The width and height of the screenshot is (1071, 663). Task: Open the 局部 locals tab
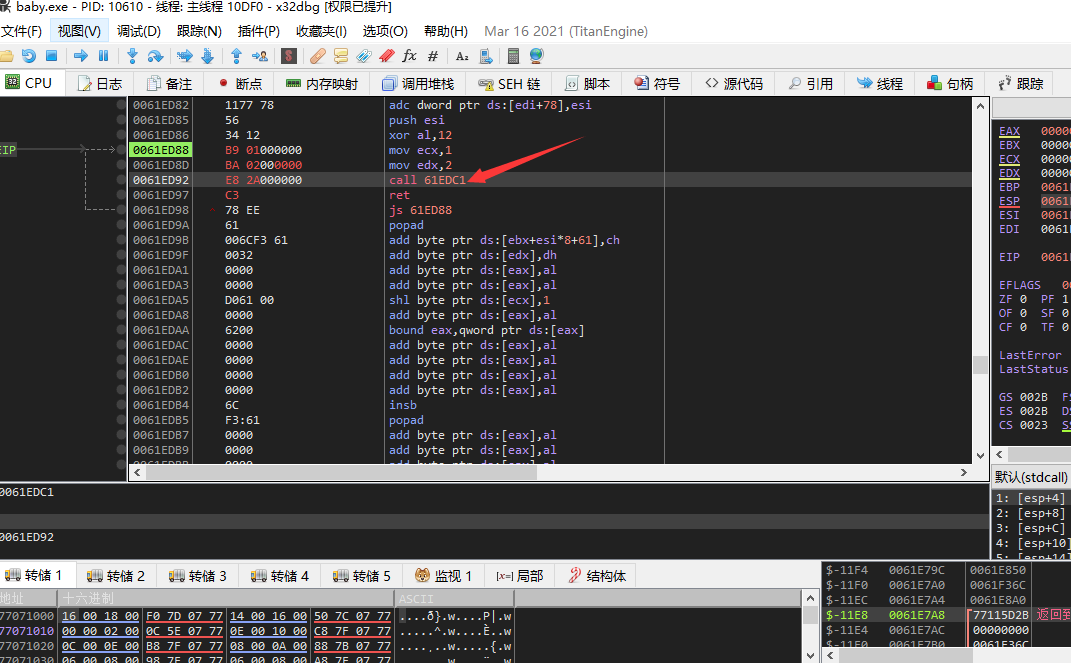[520, 576]
